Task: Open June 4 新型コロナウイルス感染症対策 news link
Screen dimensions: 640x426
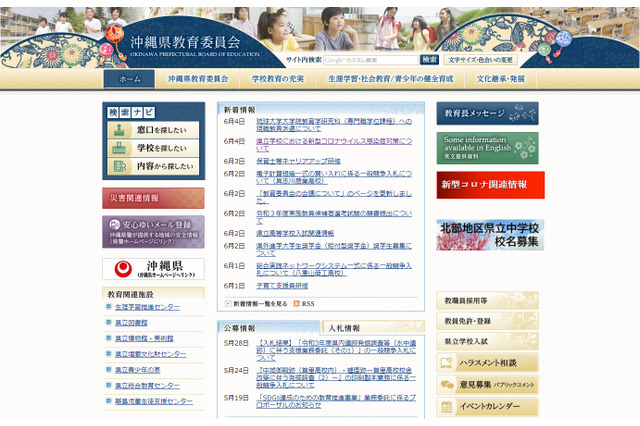Action: click(334, 145)
